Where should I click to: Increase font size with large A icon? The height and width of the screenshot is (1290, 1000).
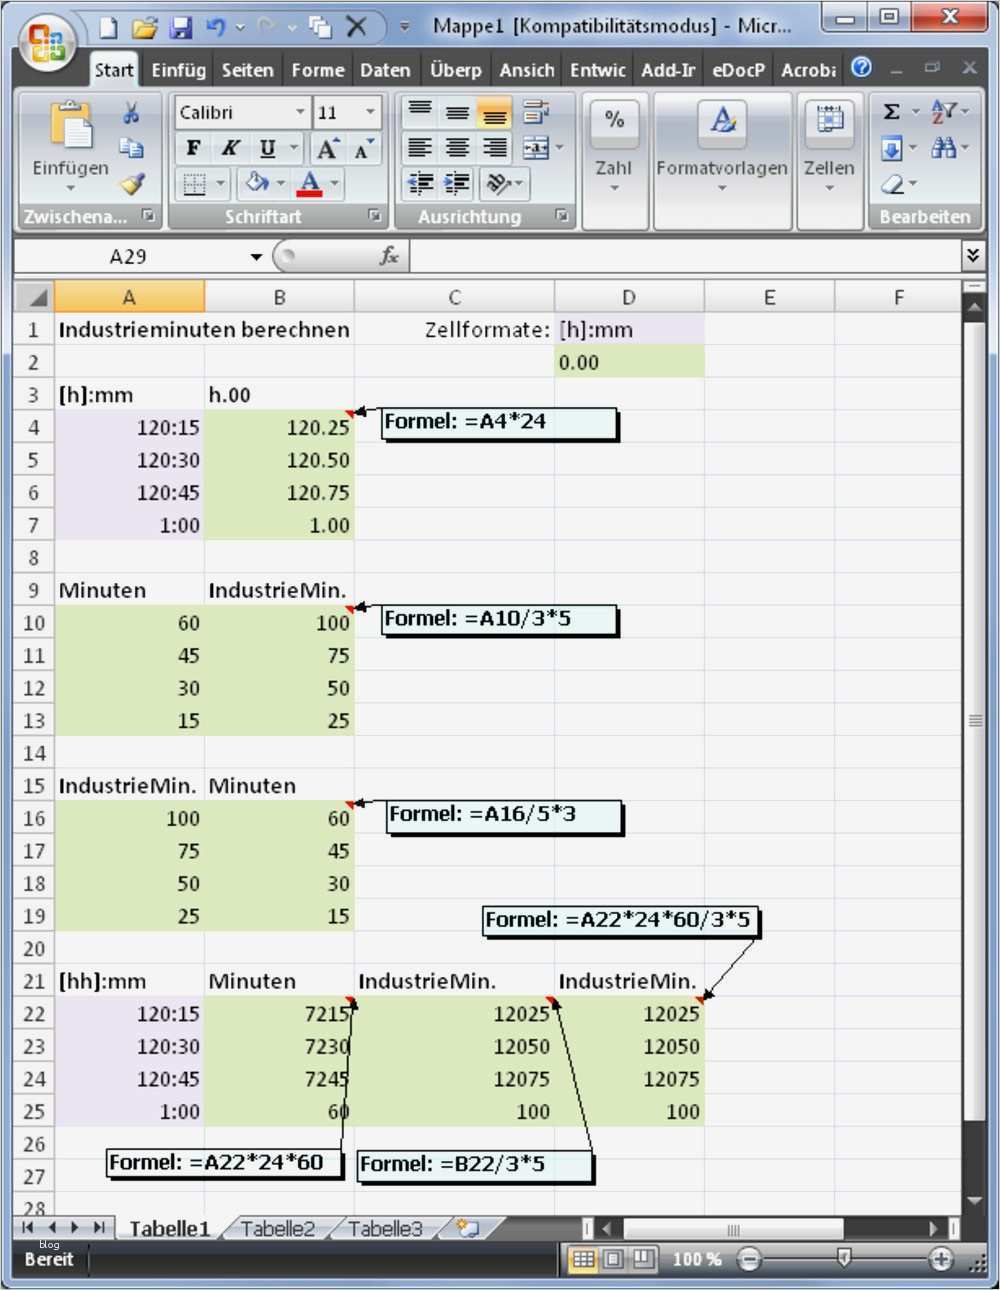point(327,149)
